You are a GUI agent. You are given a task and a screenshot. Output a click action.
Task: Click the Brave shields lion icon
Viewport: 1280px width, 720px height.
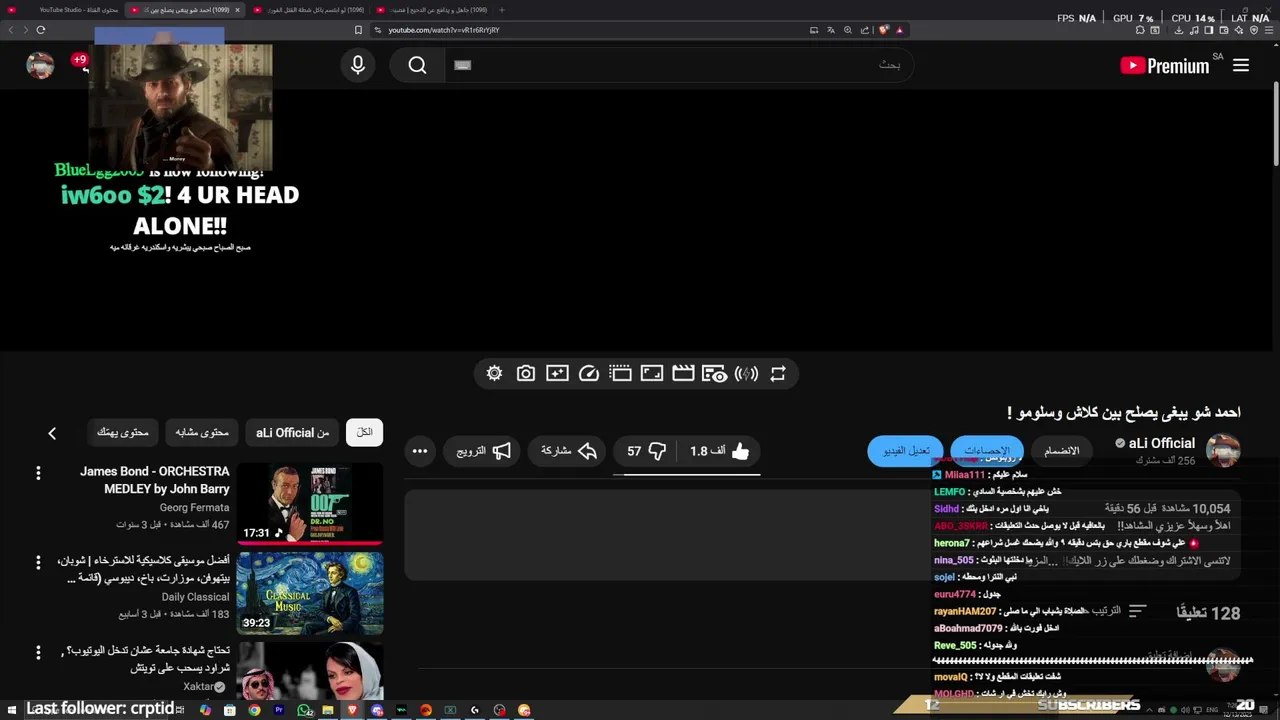point(883,30)
